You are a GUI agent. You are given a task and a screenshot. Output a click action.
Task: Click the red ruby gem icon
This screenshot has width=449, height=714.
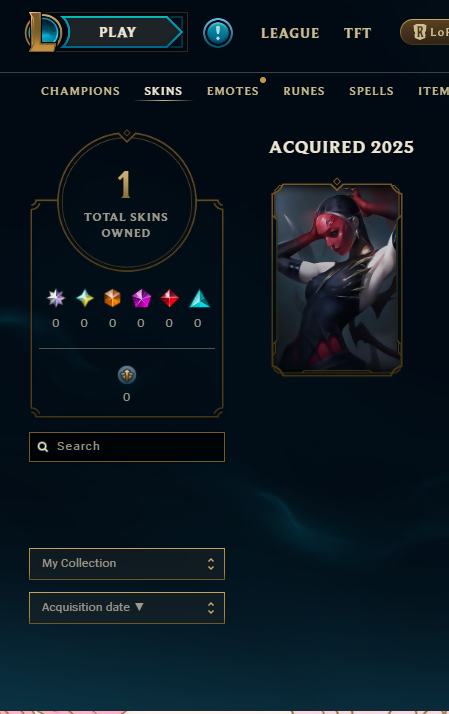[169, 298]
